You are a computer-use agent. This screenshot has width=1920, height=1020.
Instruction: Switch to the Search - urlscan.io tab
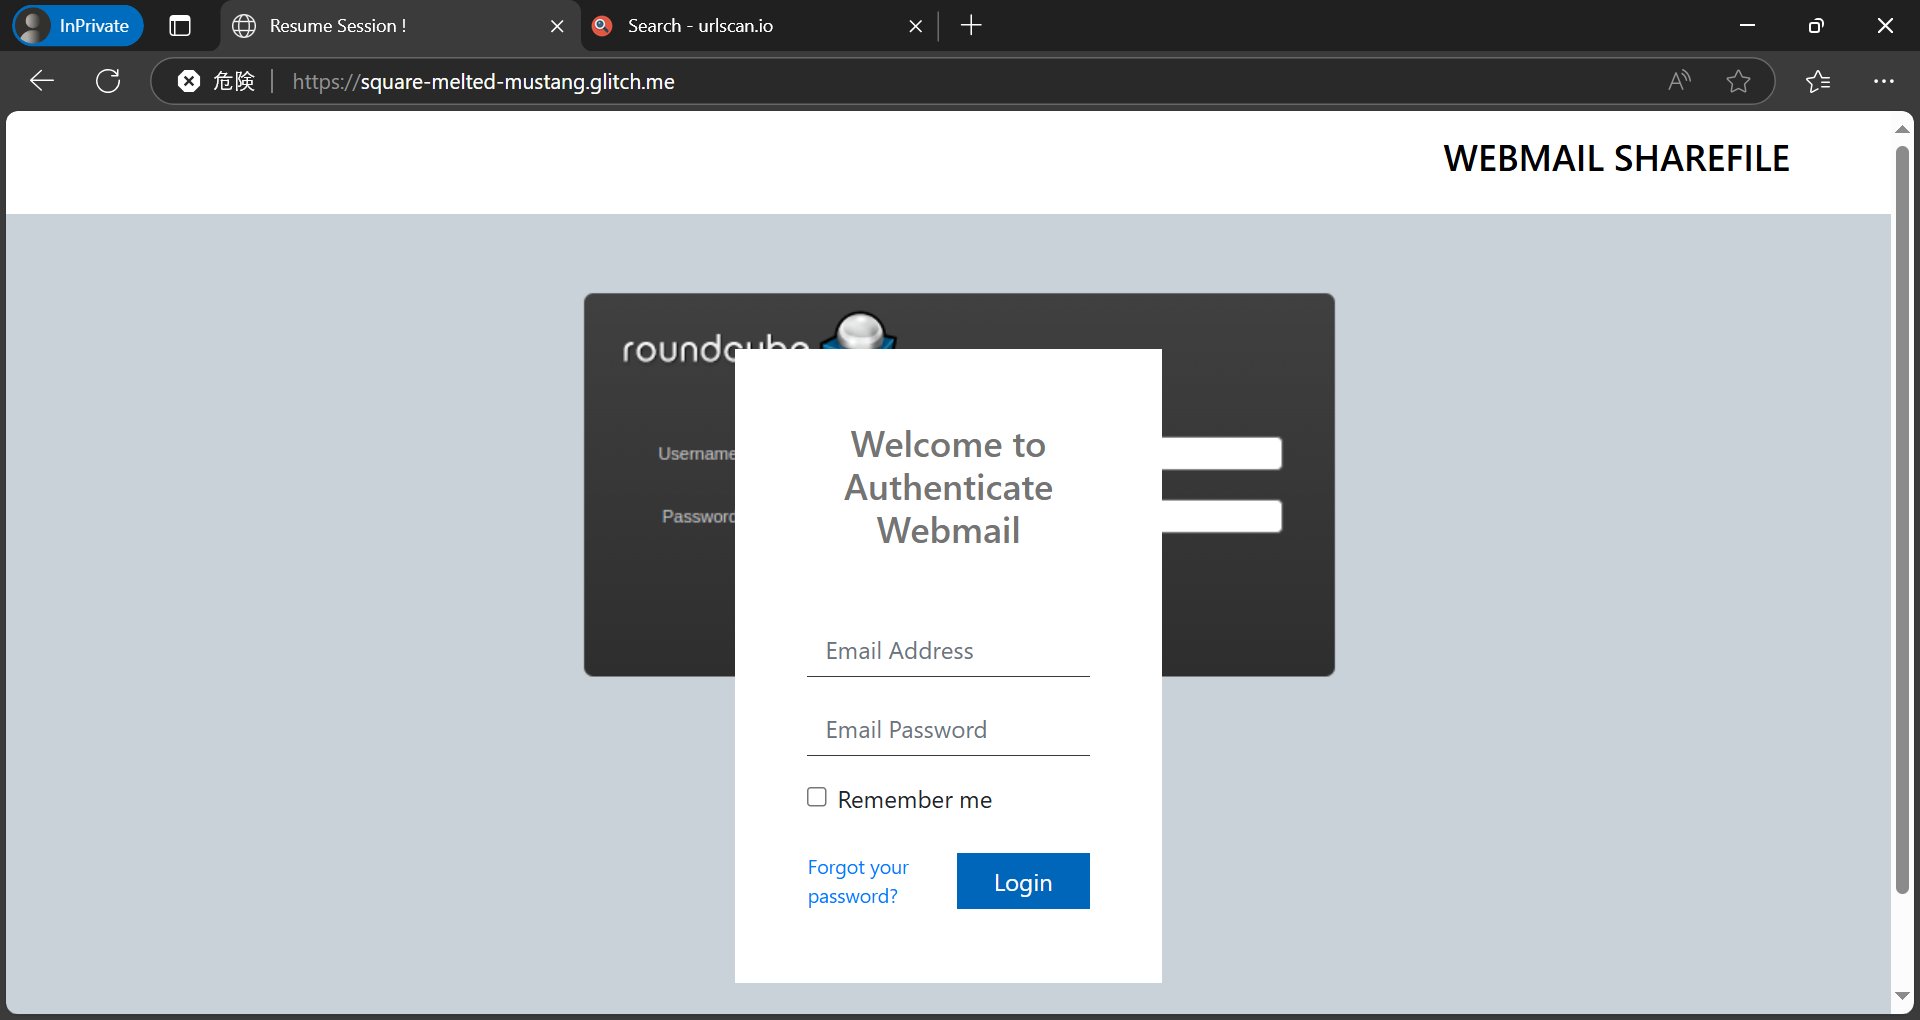click(752, 26)
